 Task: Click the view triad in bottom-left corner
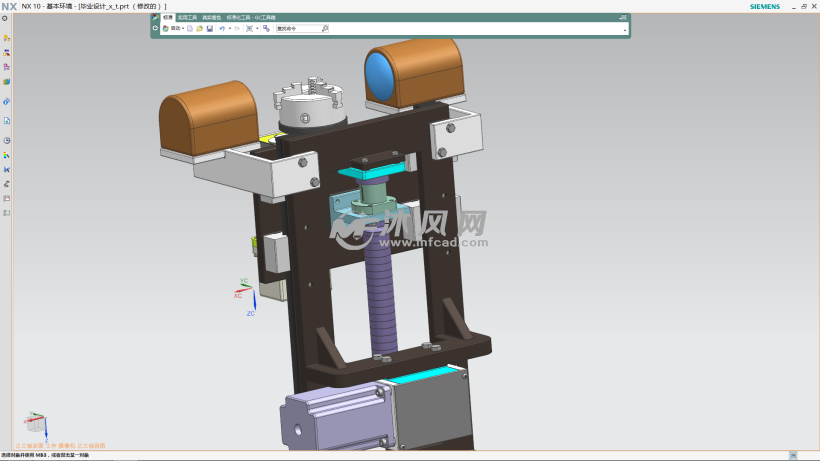(35, 424)
